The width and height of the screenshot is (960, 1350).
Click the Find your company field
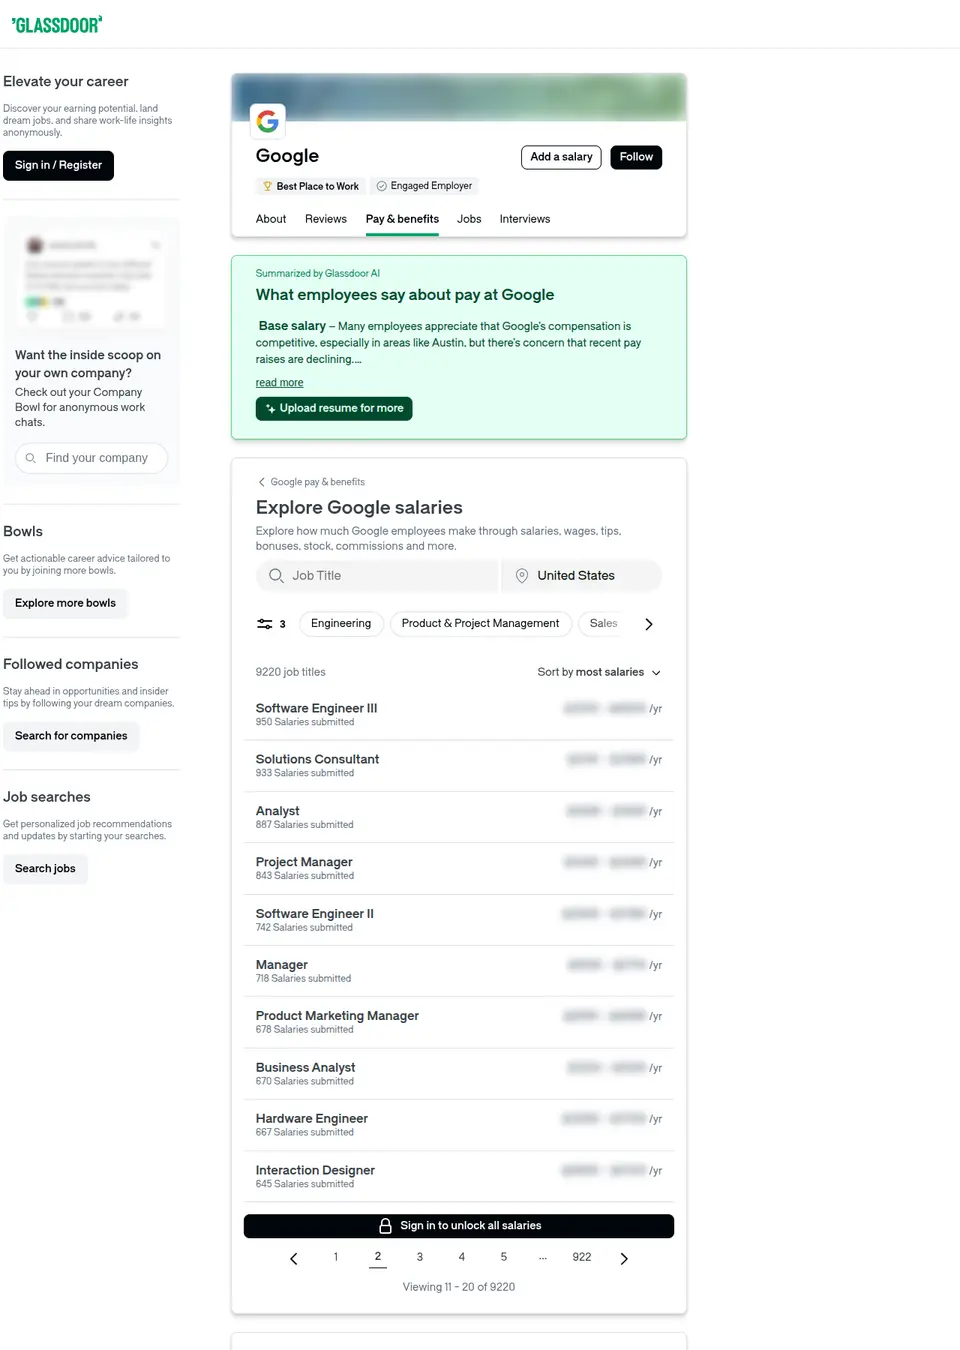pyautogui.click(x=91, y=458)
